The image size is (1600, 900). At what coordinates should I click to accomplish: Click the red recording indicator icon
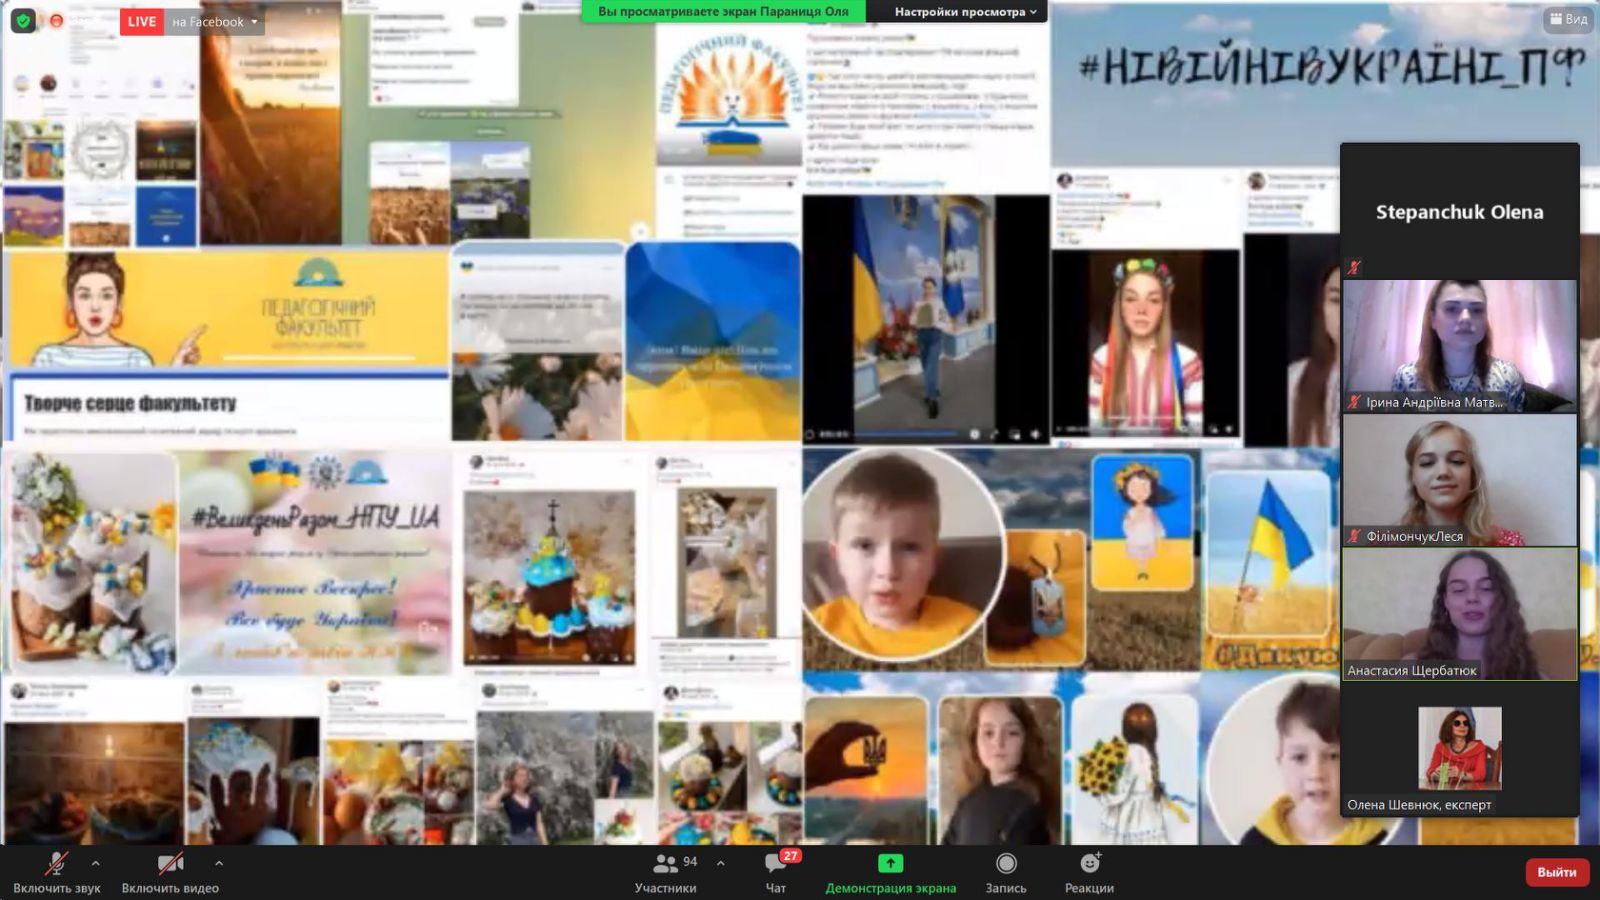(x=57, y=21)
